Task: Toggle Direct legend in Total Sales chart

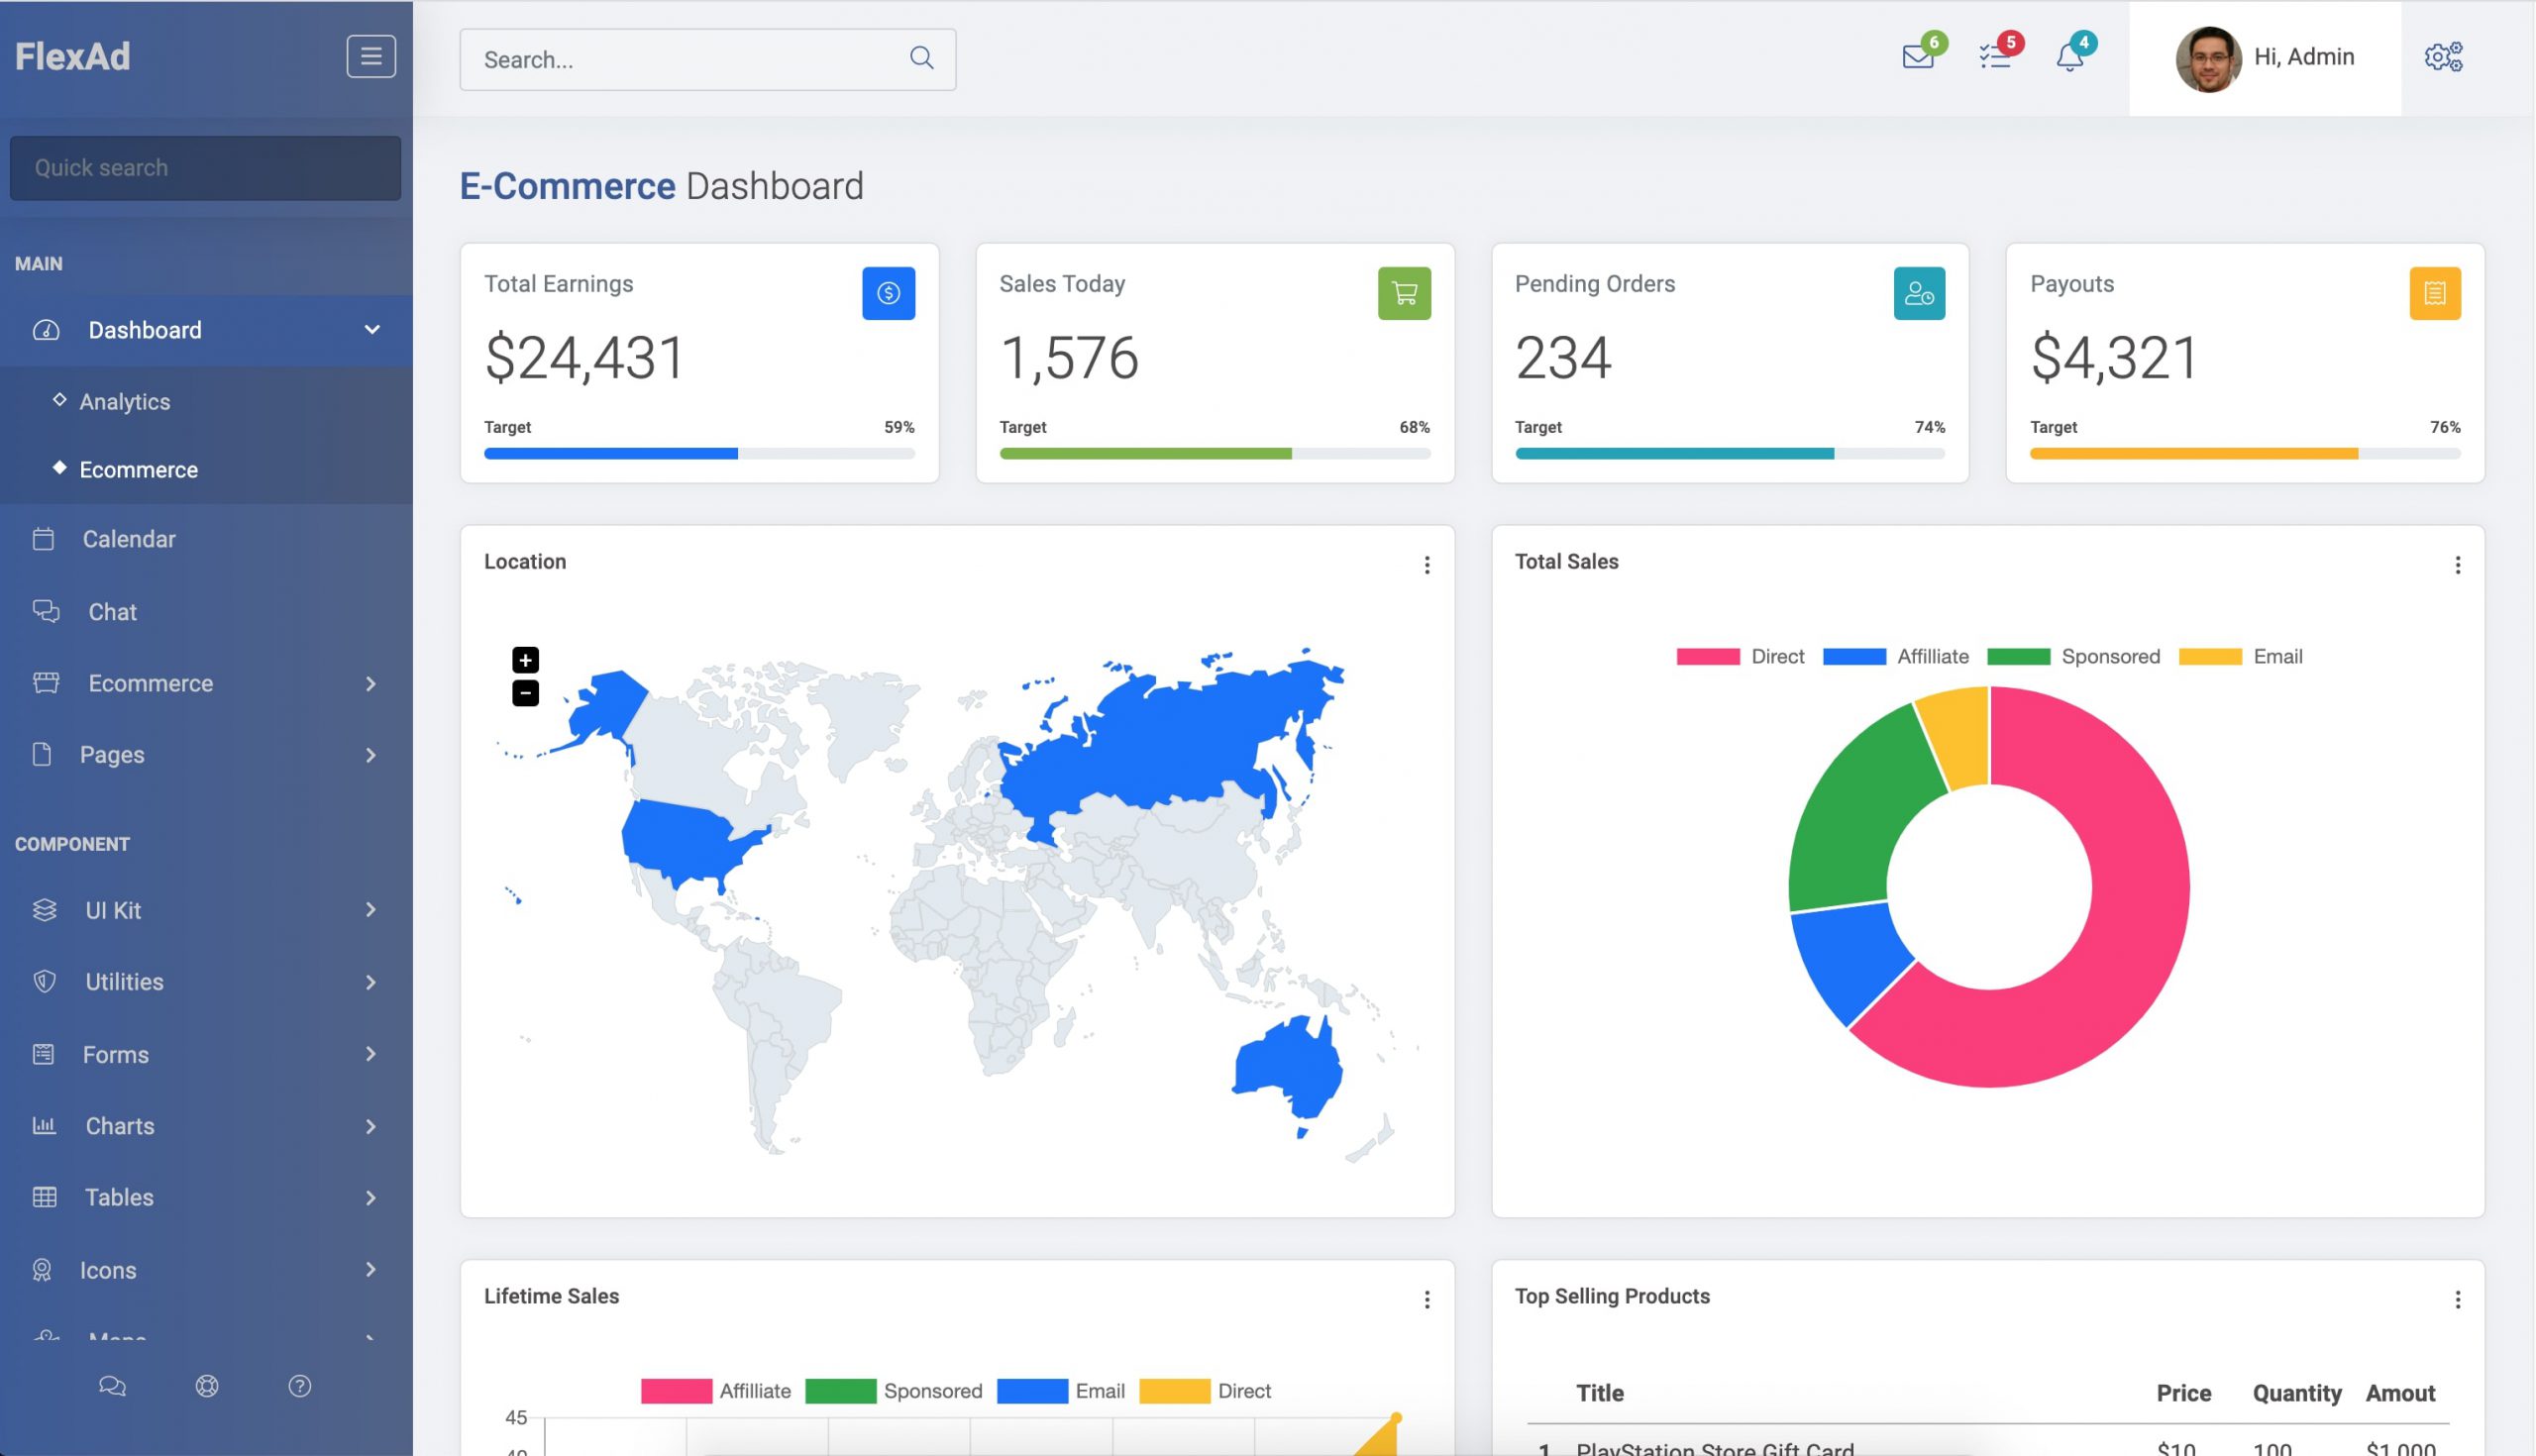Action: click(x=1740, y=657)
